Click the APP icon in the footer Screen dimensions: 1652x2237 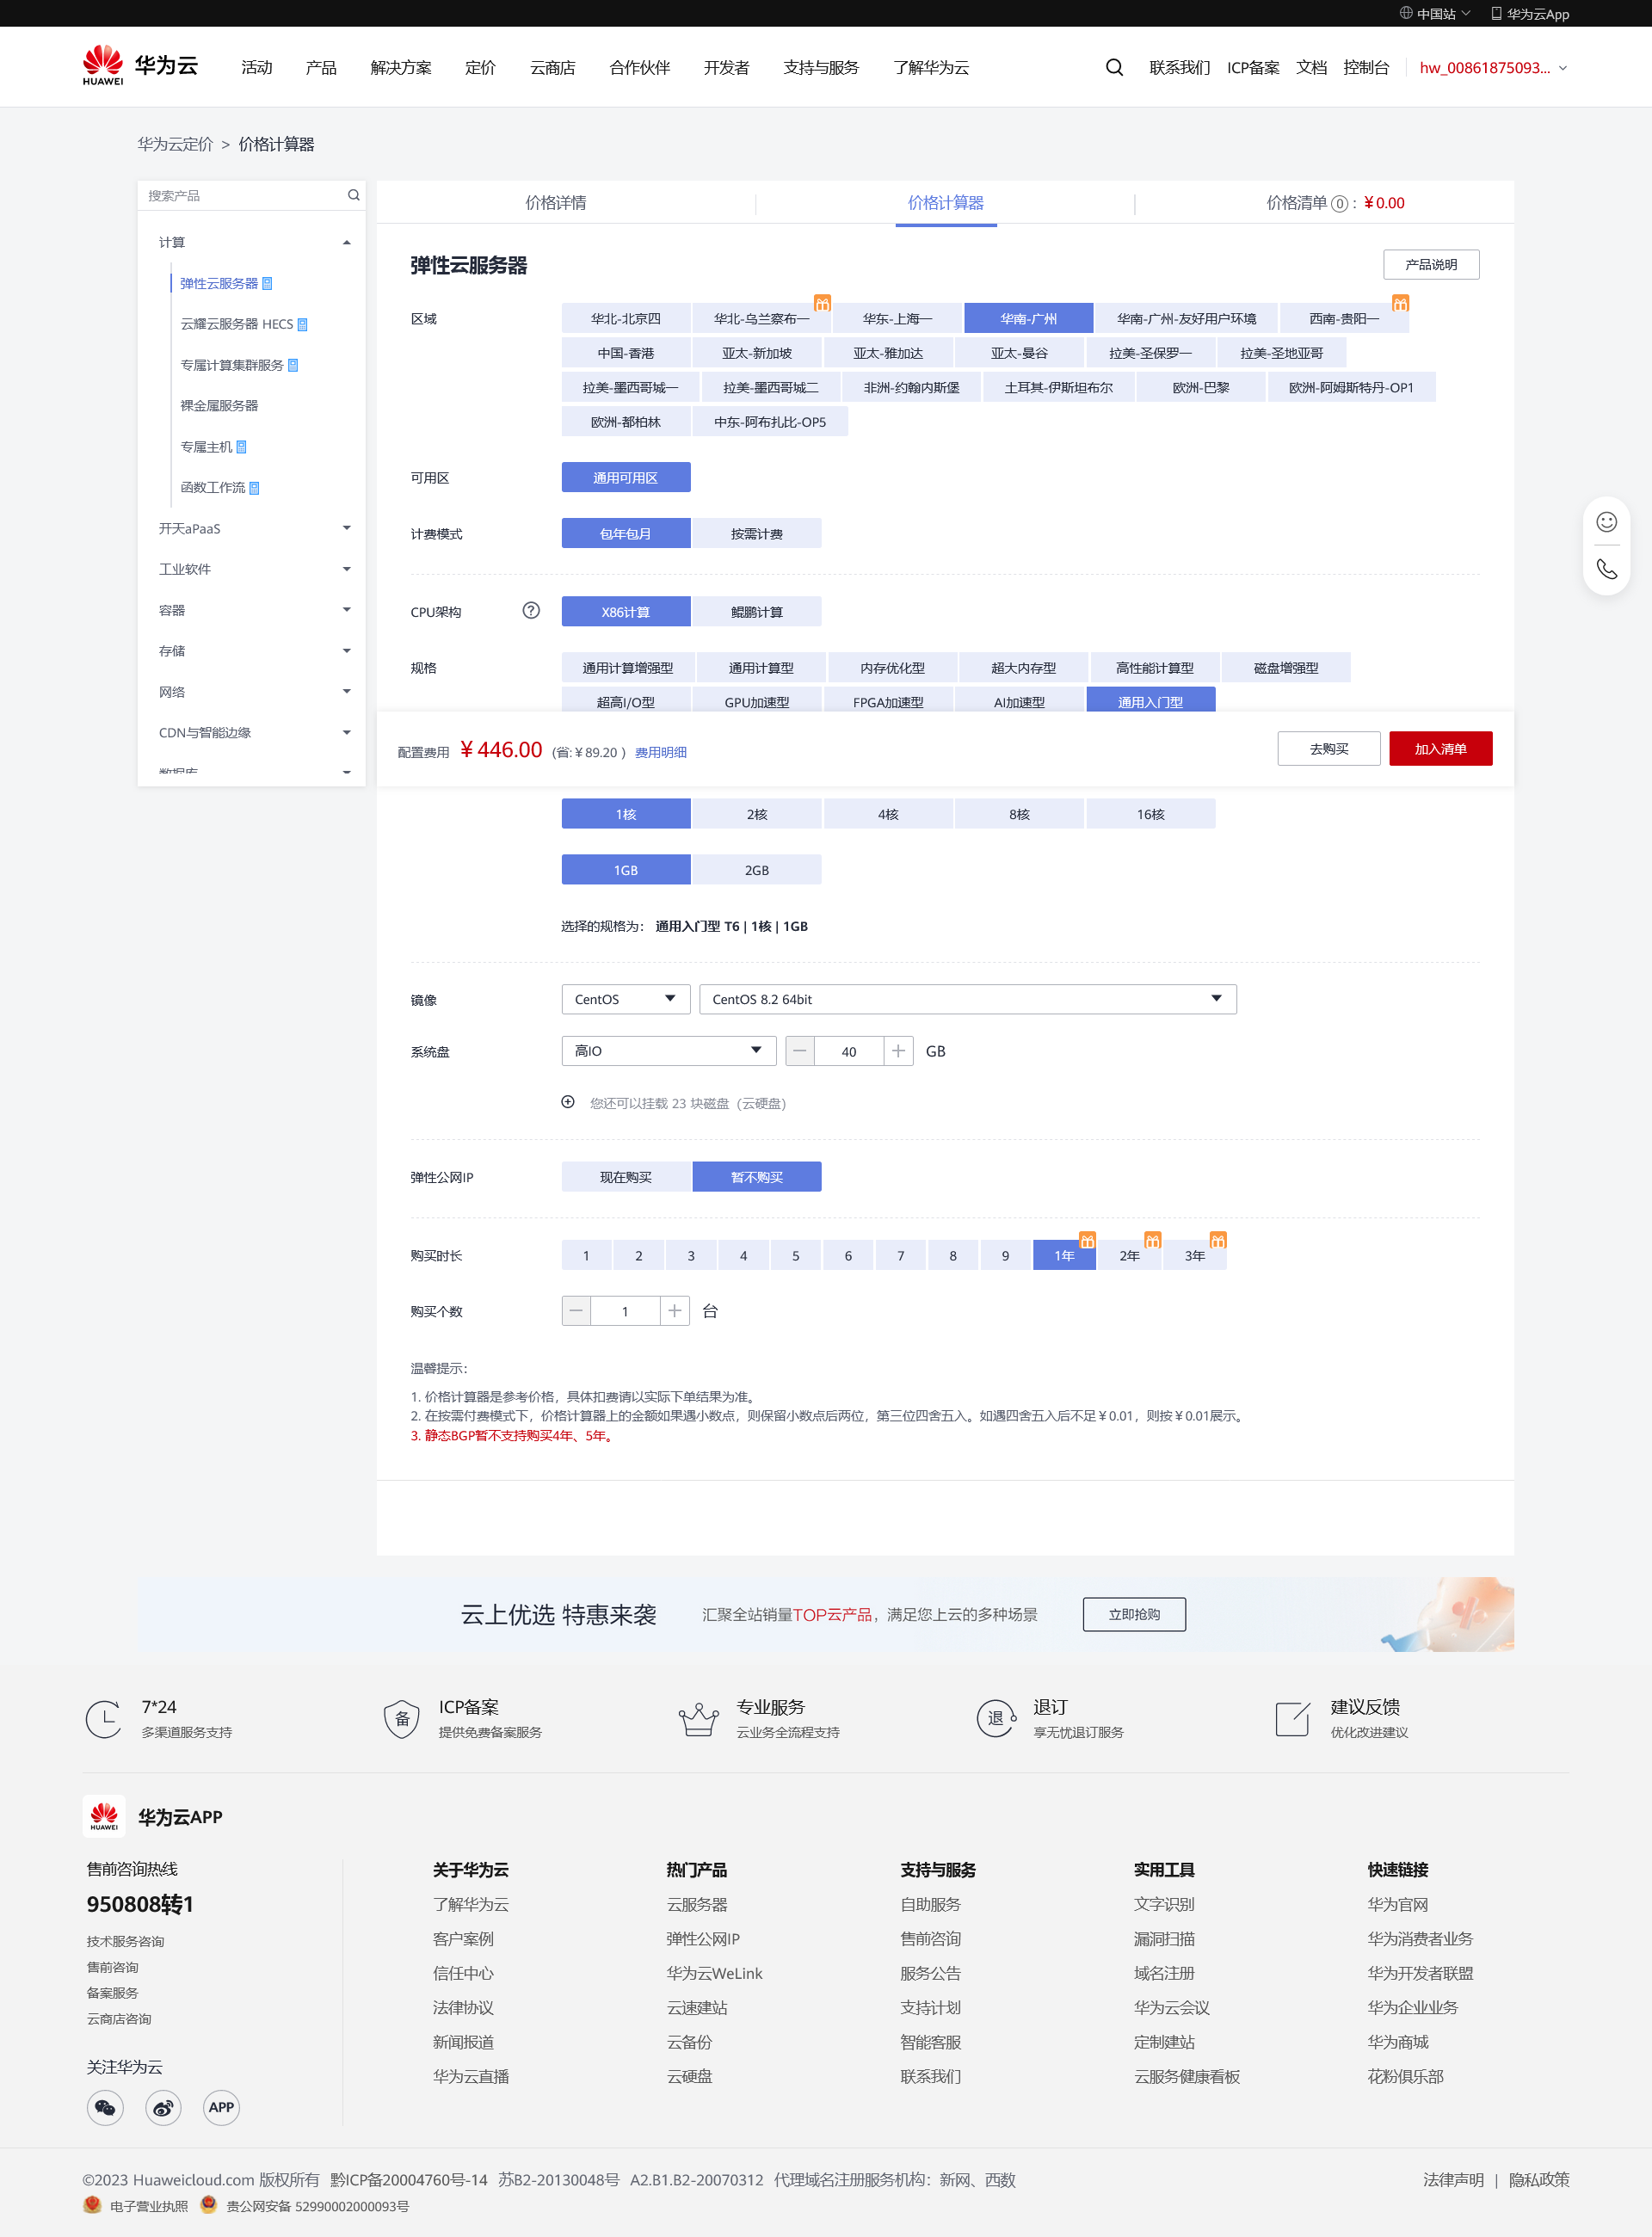(221, 2107)
